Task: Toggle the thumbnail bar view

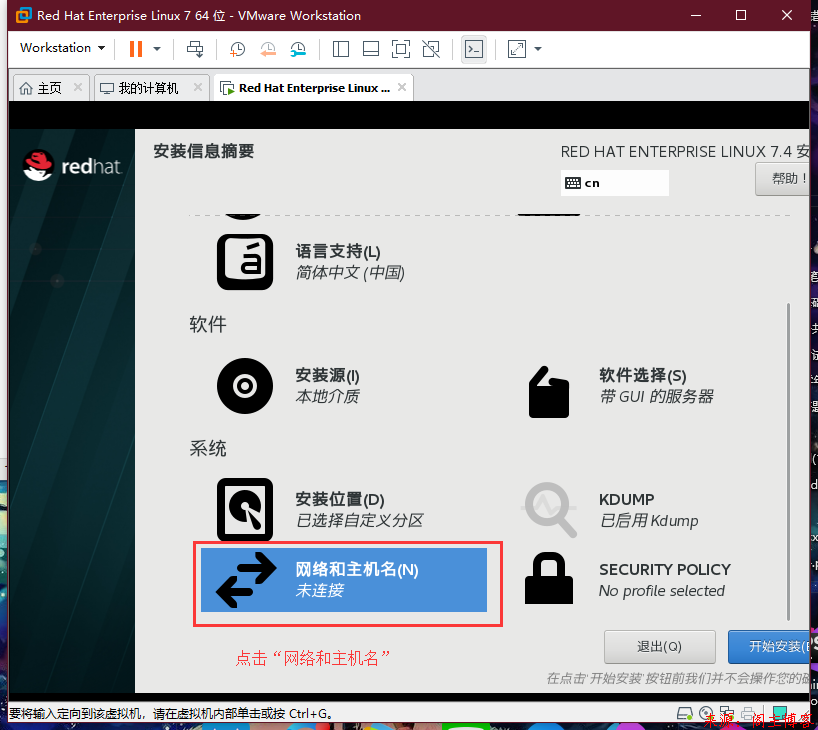Action: (x=371, y=49)
